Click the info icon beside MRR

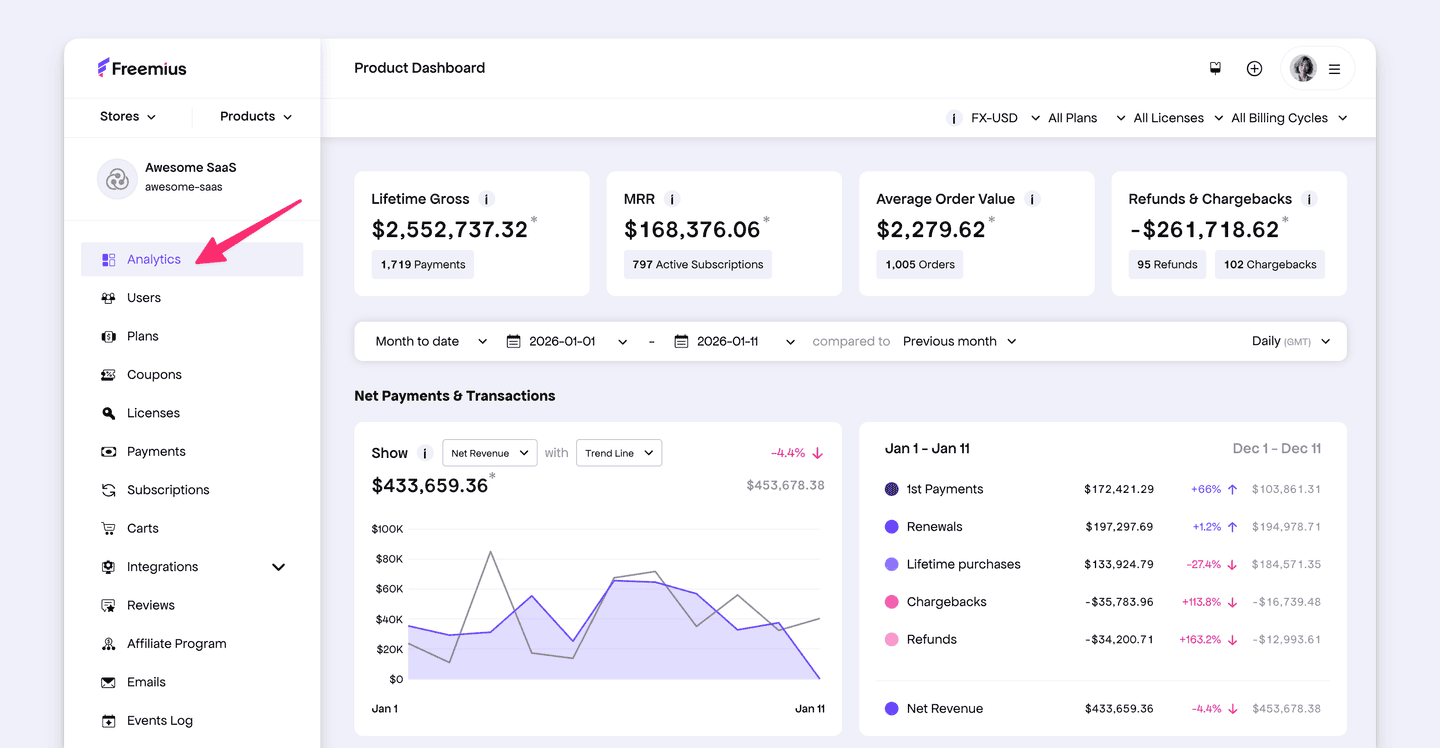coord(672,199)
